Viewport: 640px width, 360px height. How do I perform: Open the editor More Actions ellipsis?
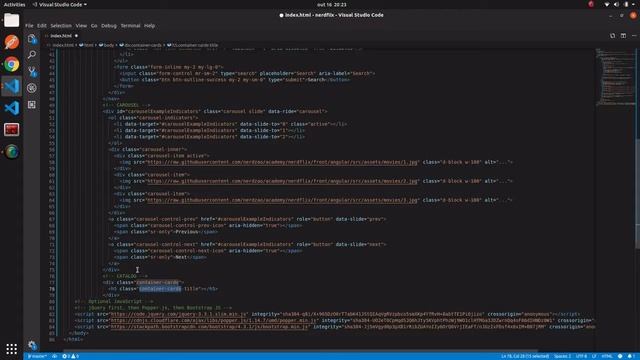pyautogui.click(x=634, y=36)
